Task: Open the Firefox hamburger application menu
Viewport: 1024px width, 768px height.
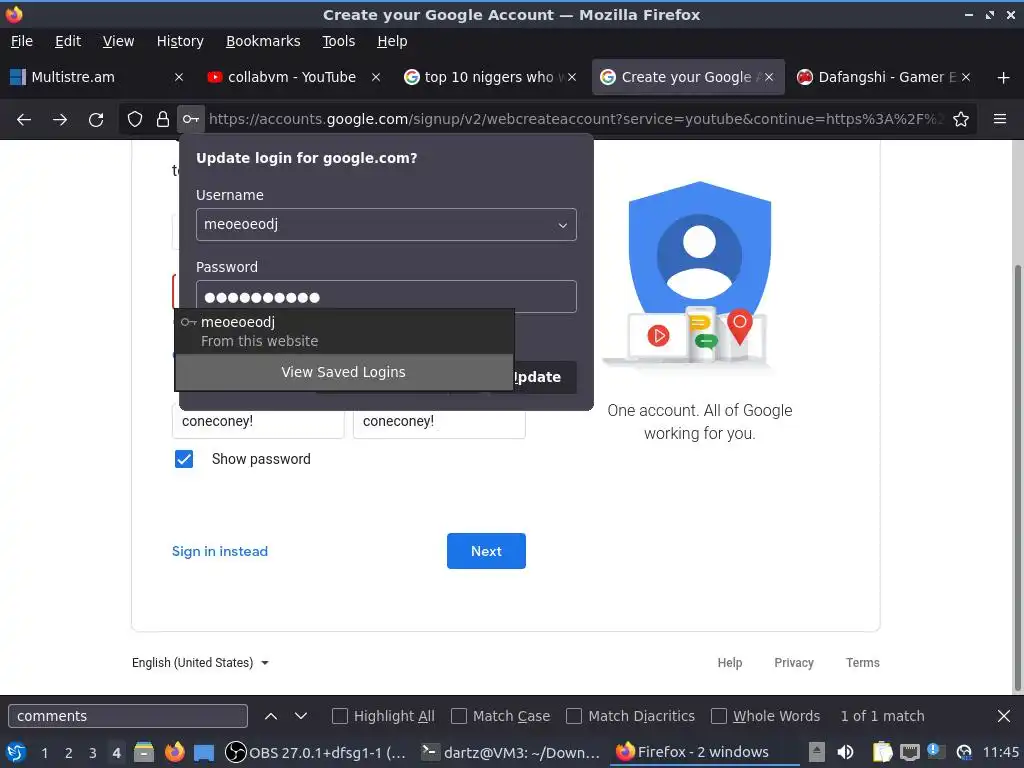Action: [1000, 119]
